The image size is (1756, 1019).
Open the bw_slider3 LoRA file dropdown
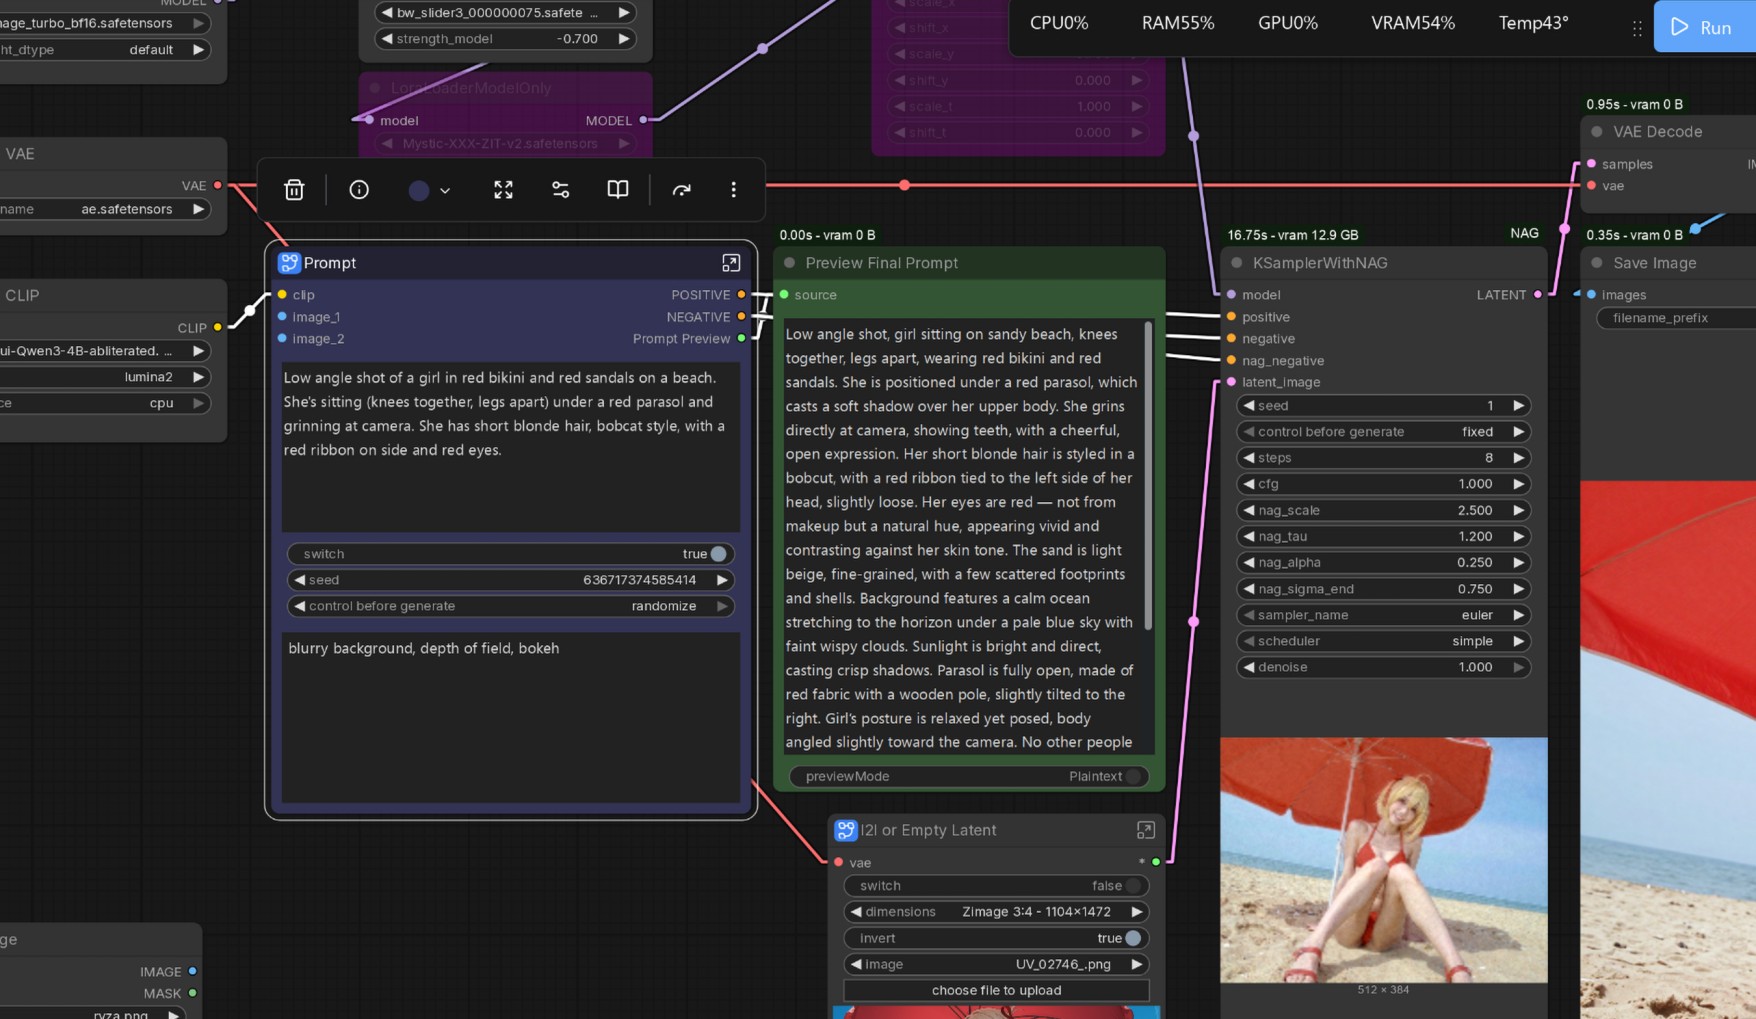coord(505,12)
